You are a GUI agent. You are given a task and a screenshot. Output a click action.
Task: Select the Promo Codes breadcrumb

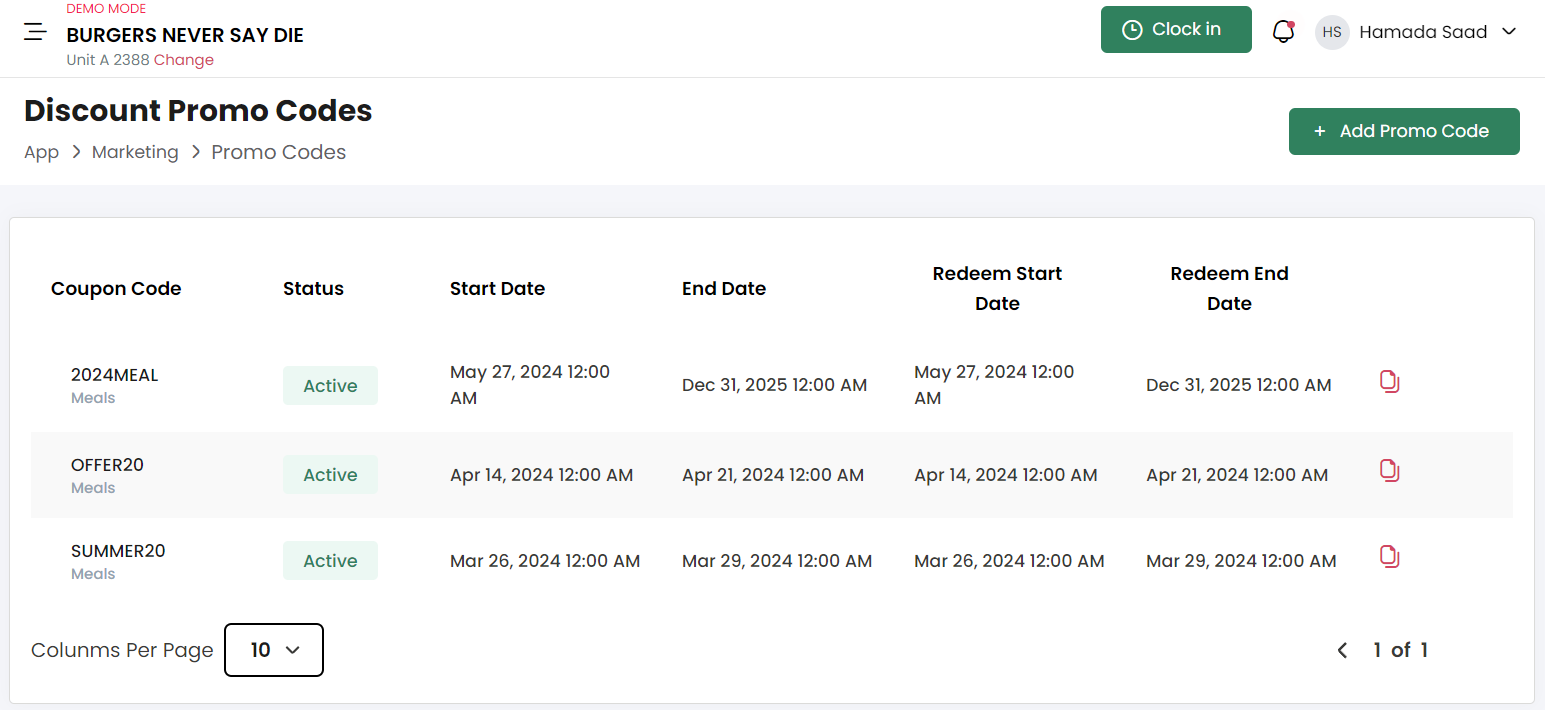(x=279, y=152)
